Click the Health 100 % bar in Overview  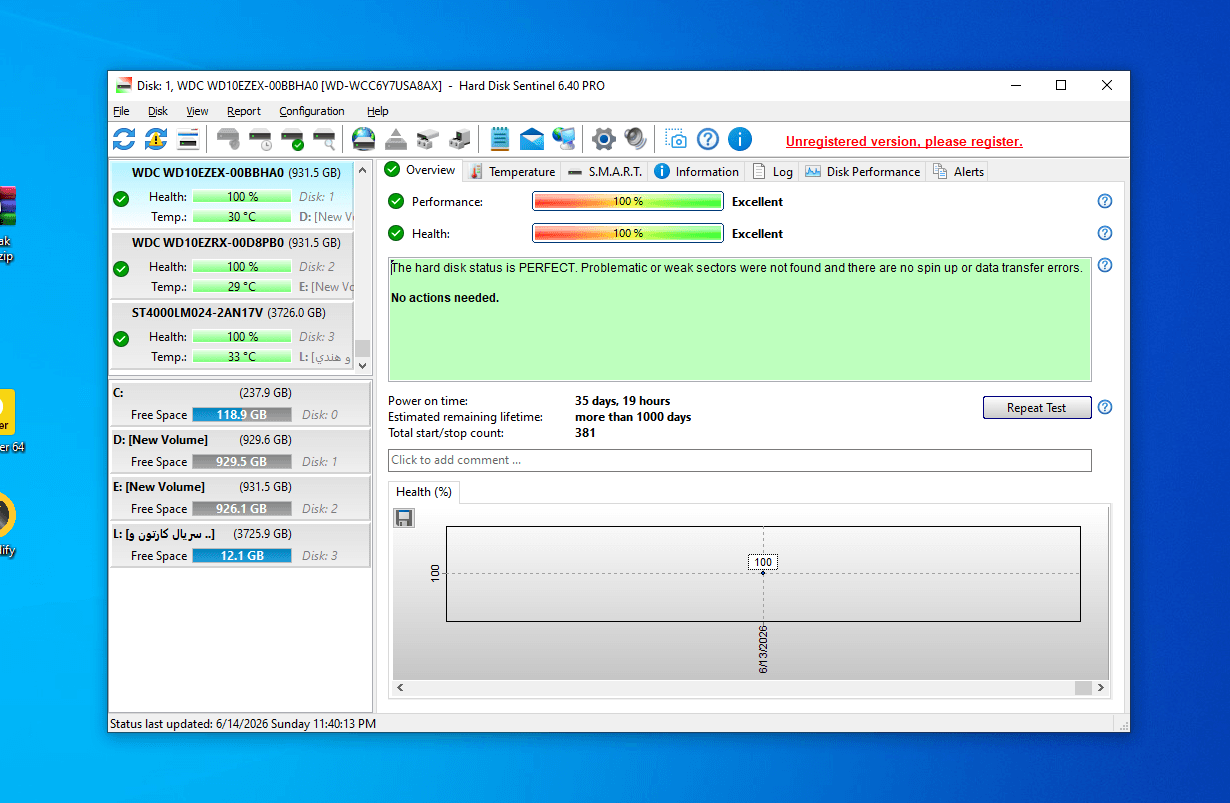pos(628,233)
